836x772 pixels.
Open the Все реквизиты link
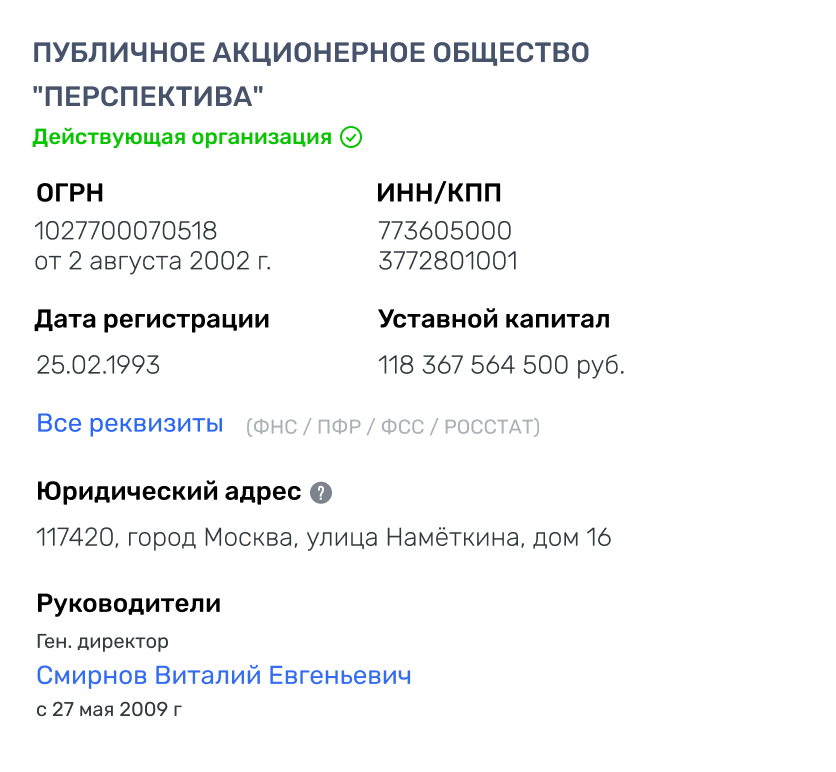[129, 424]
